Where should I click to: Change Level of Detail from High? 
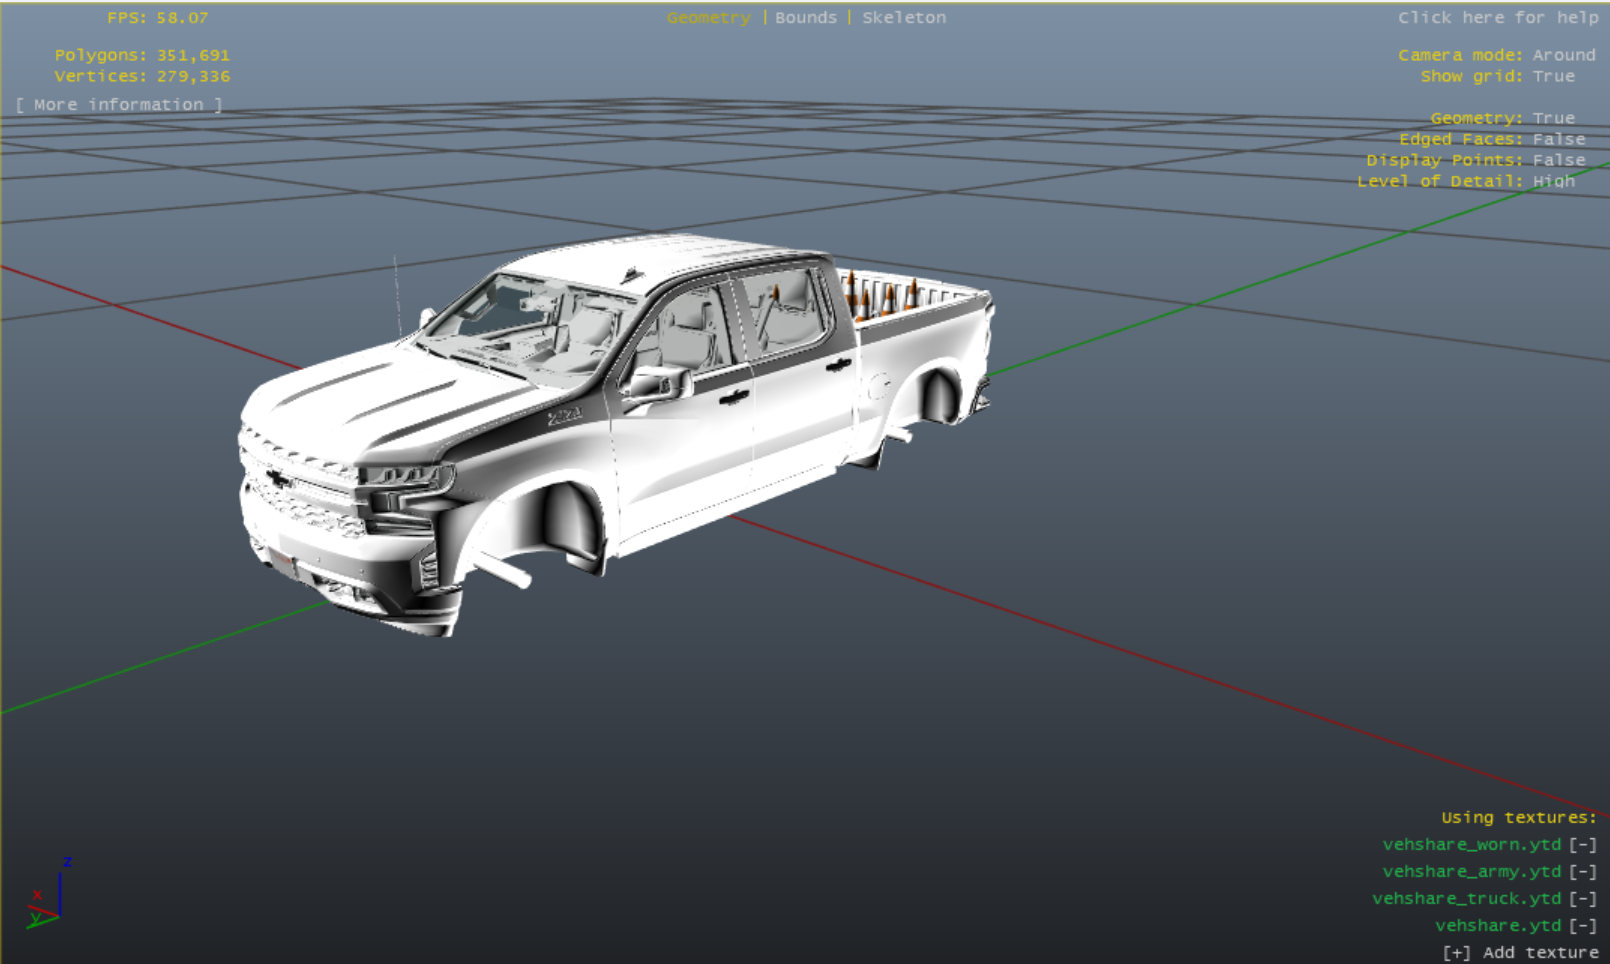click(x=1553, y=182)
